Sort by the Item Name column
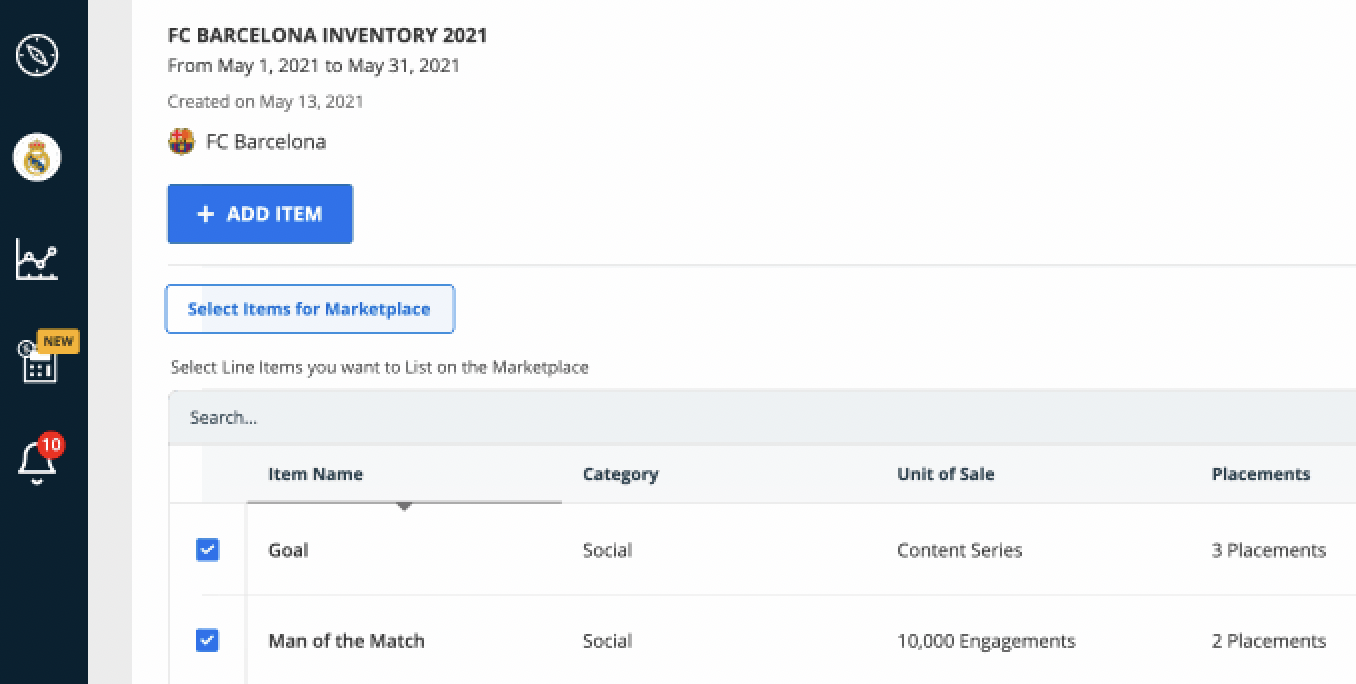The width and height of the screenshot is (1356, 684). coord(315,474)
